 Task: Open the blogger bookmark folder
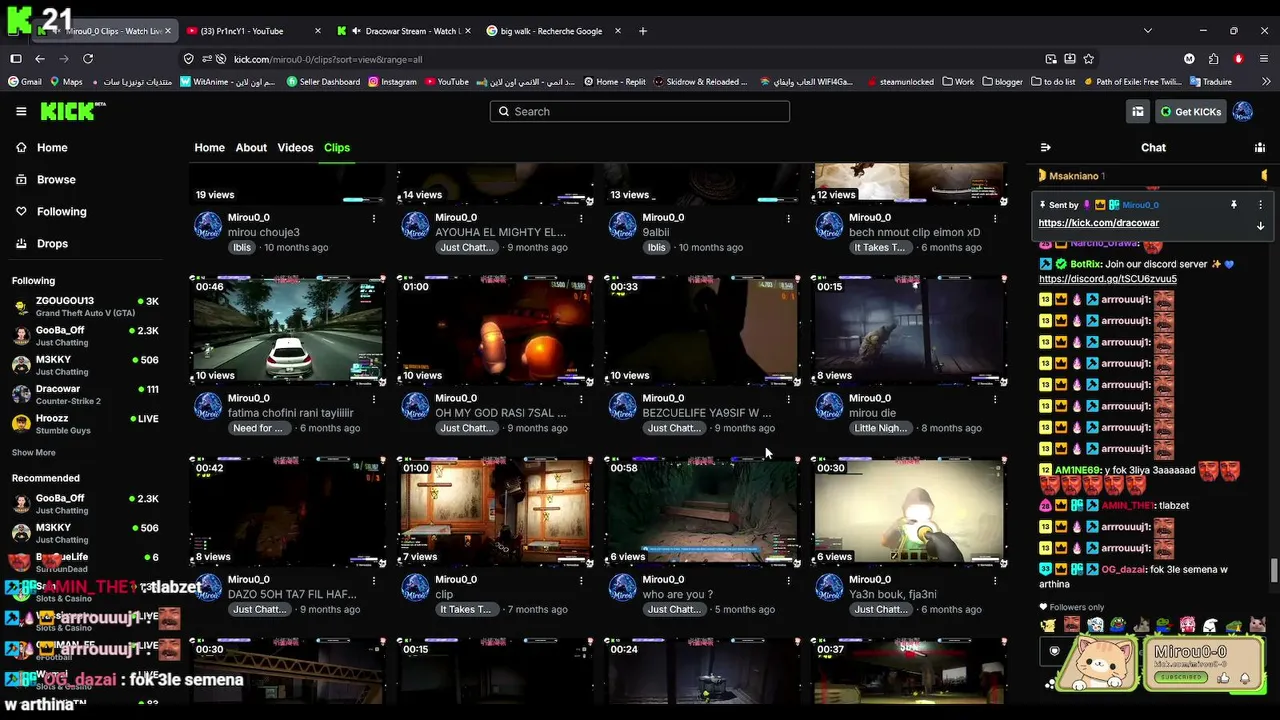pyautogui.click(x=1003, y=82)
